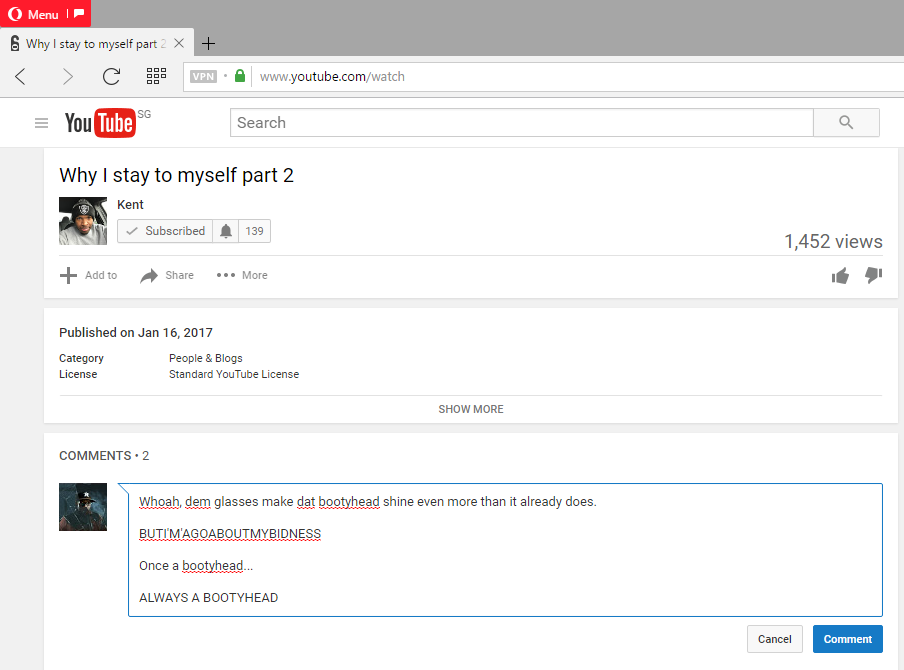Click the video title 'Why I stay to myself part 2'
This screenshot has height=670, width=904.
click(176, 175)
